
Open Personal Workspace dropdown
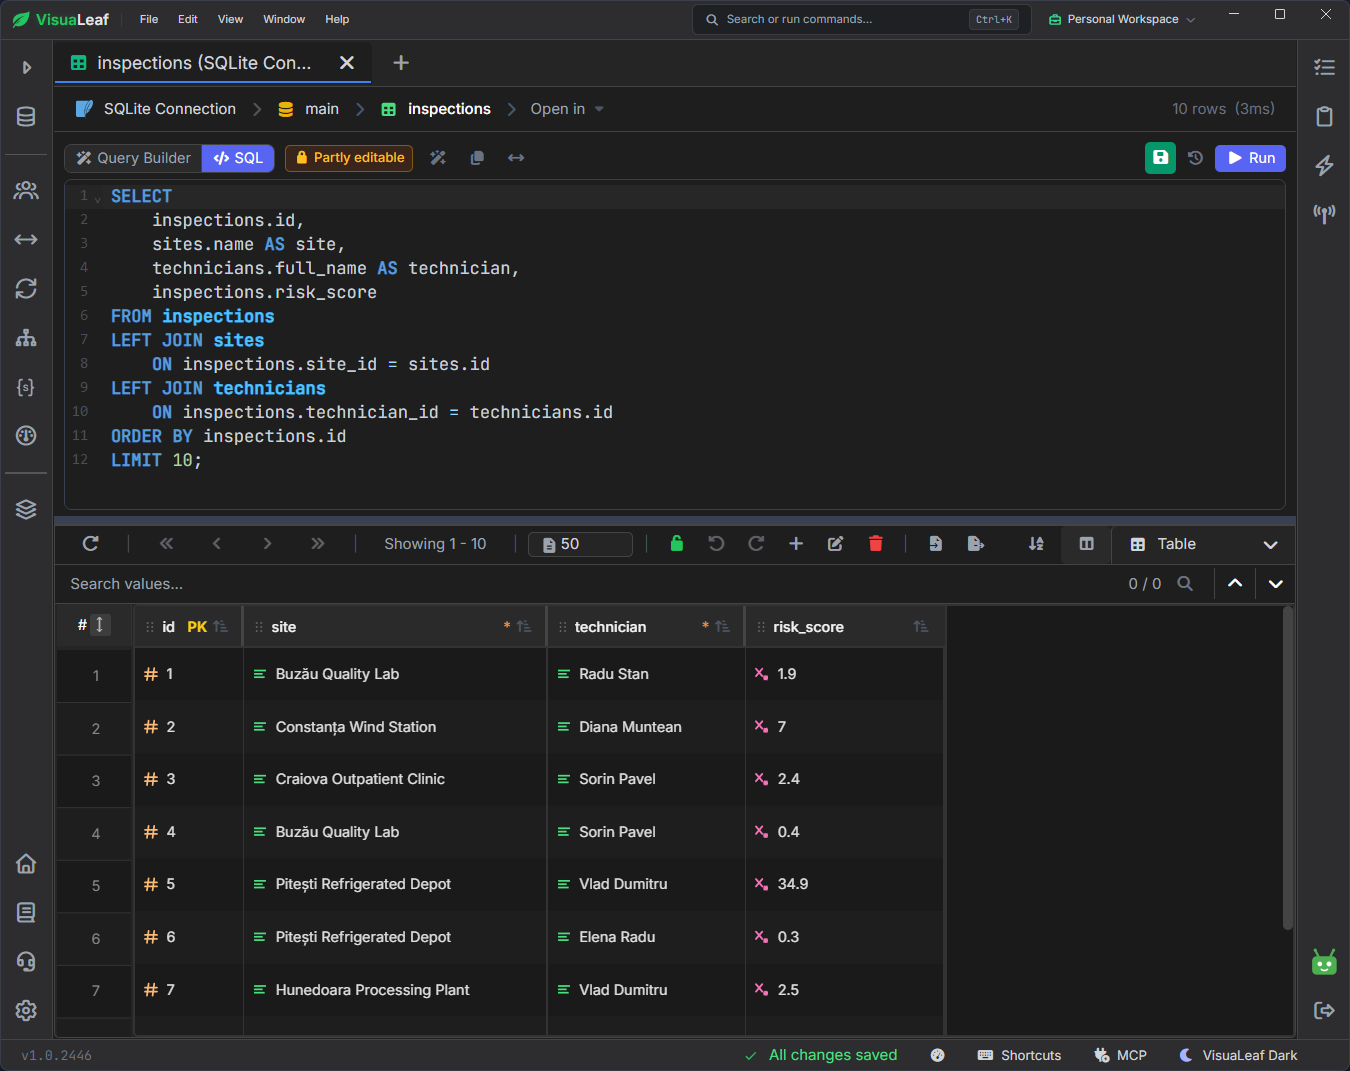tap(1122, 19)
